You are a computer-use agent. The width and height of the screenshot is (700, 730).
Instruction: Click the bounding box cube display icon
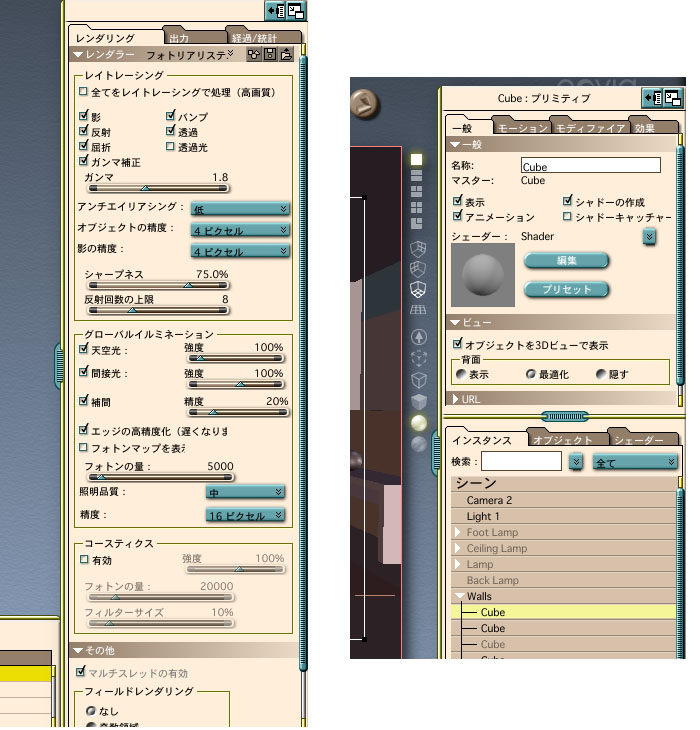pos(419,379)
